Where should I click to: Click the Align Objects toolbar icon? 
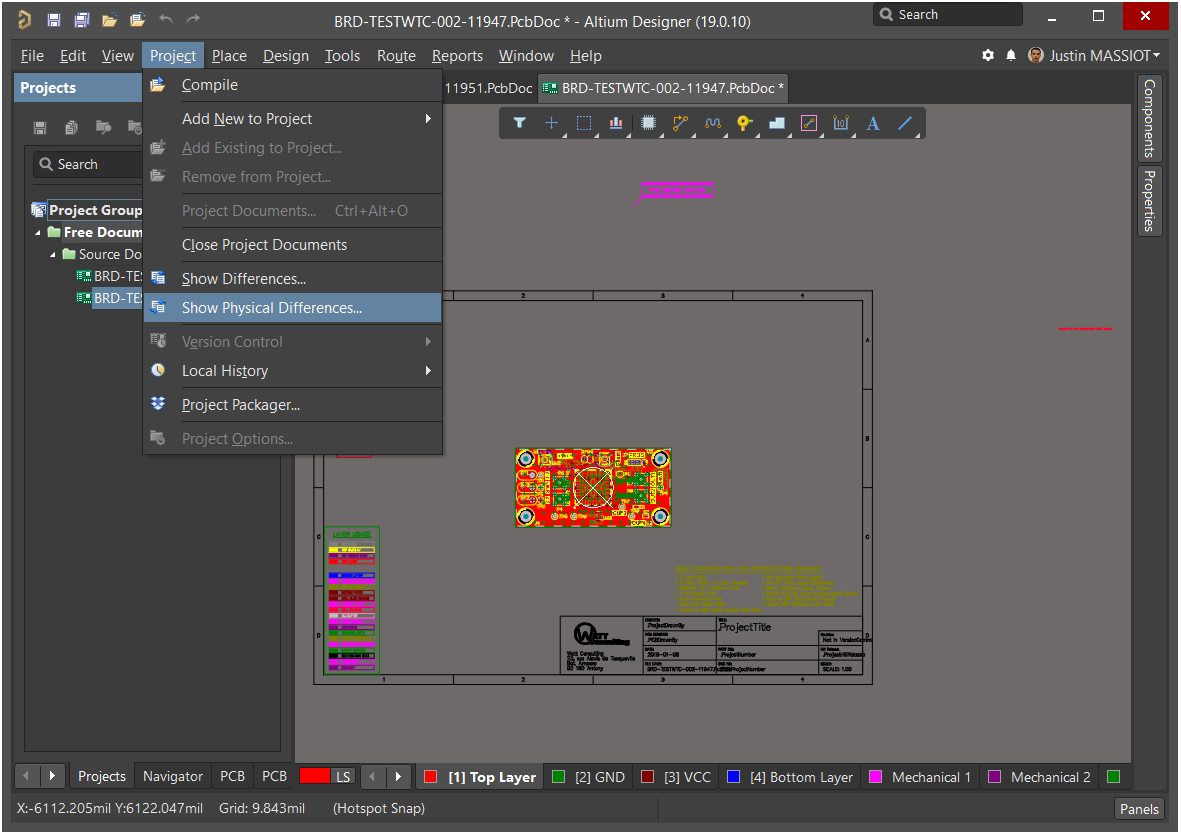tap(616, 123)
